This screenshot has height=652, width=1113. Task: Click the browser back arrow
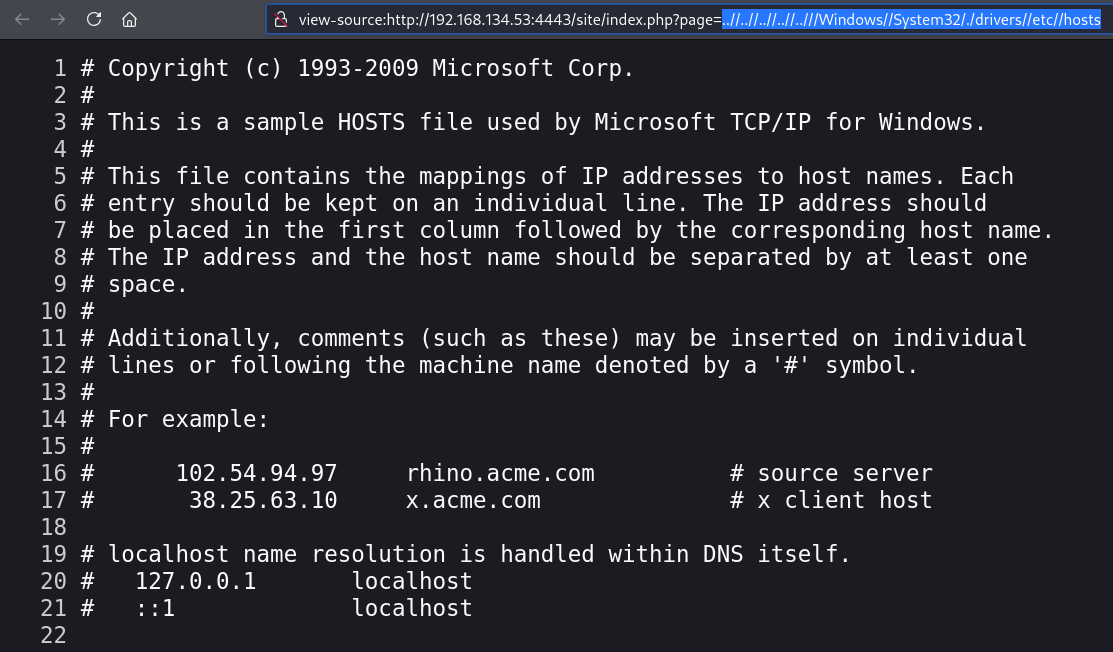tap(22, 19)
